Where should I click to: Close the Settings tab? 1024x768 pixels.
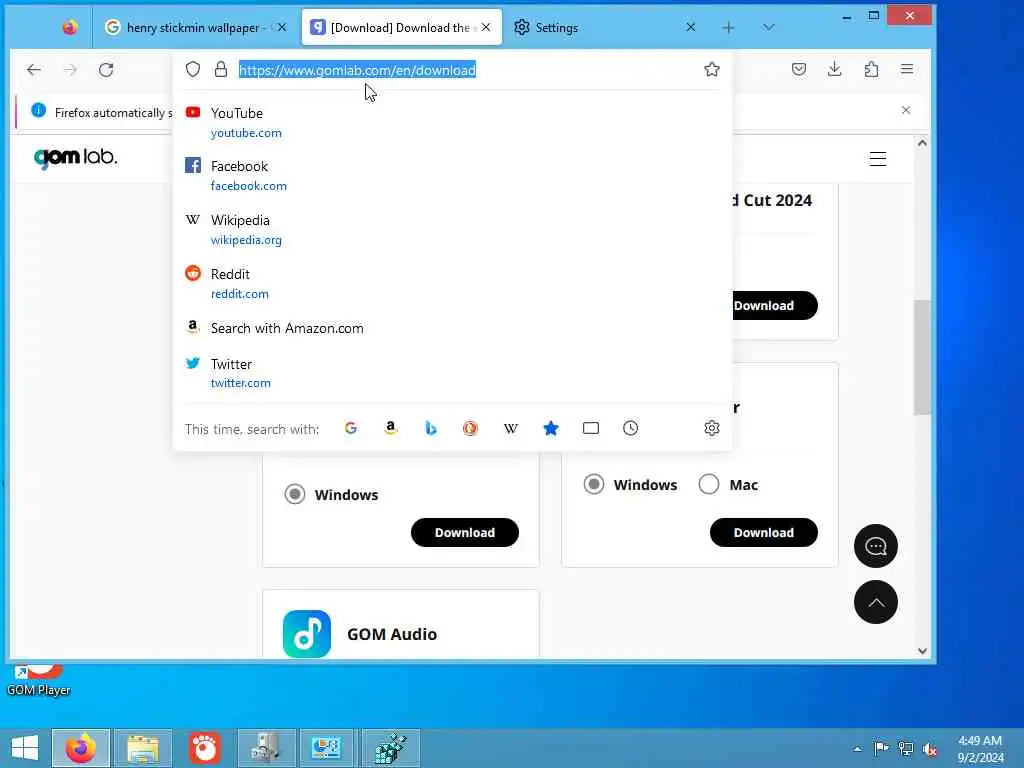[x=691, y=27]
